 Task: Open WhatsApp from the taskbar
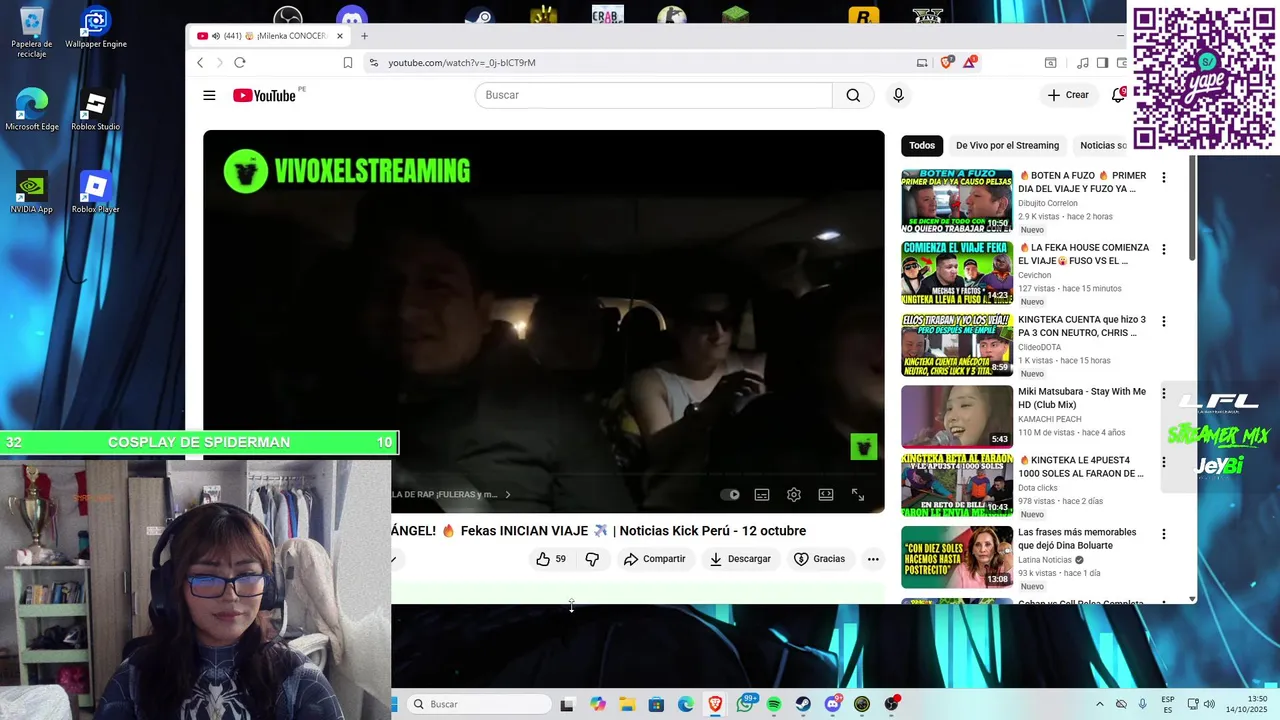coord(745,704)
